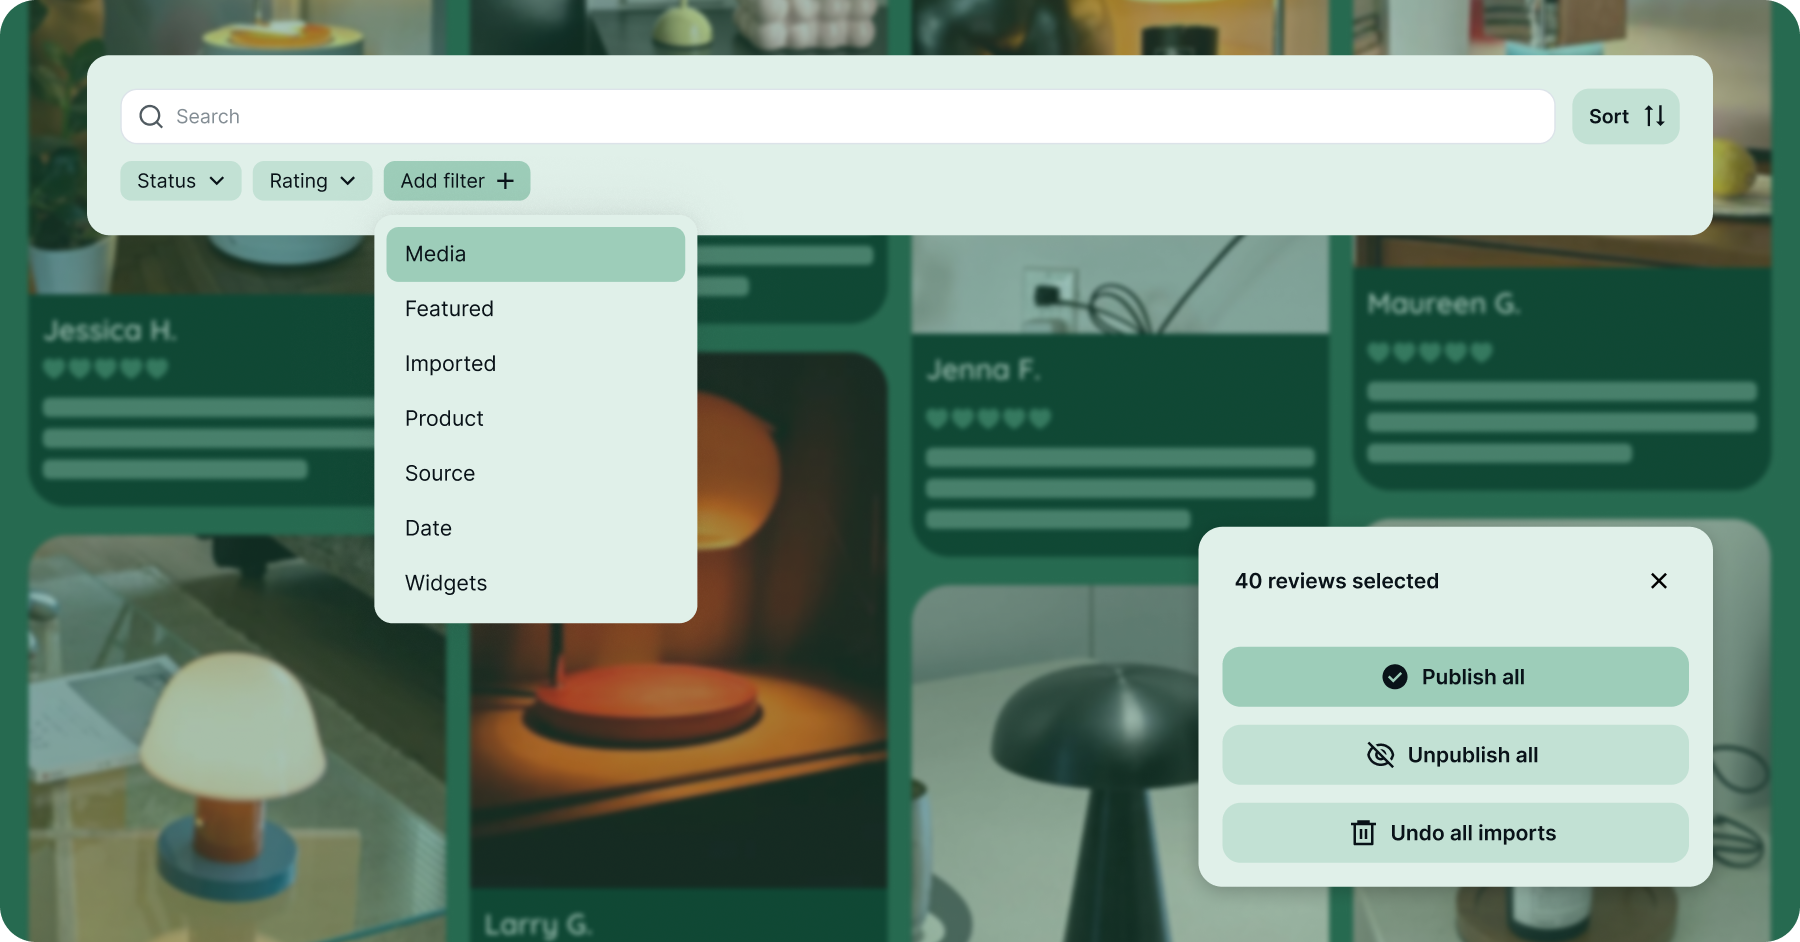Close the reviews selected panel

(1659, 581)
